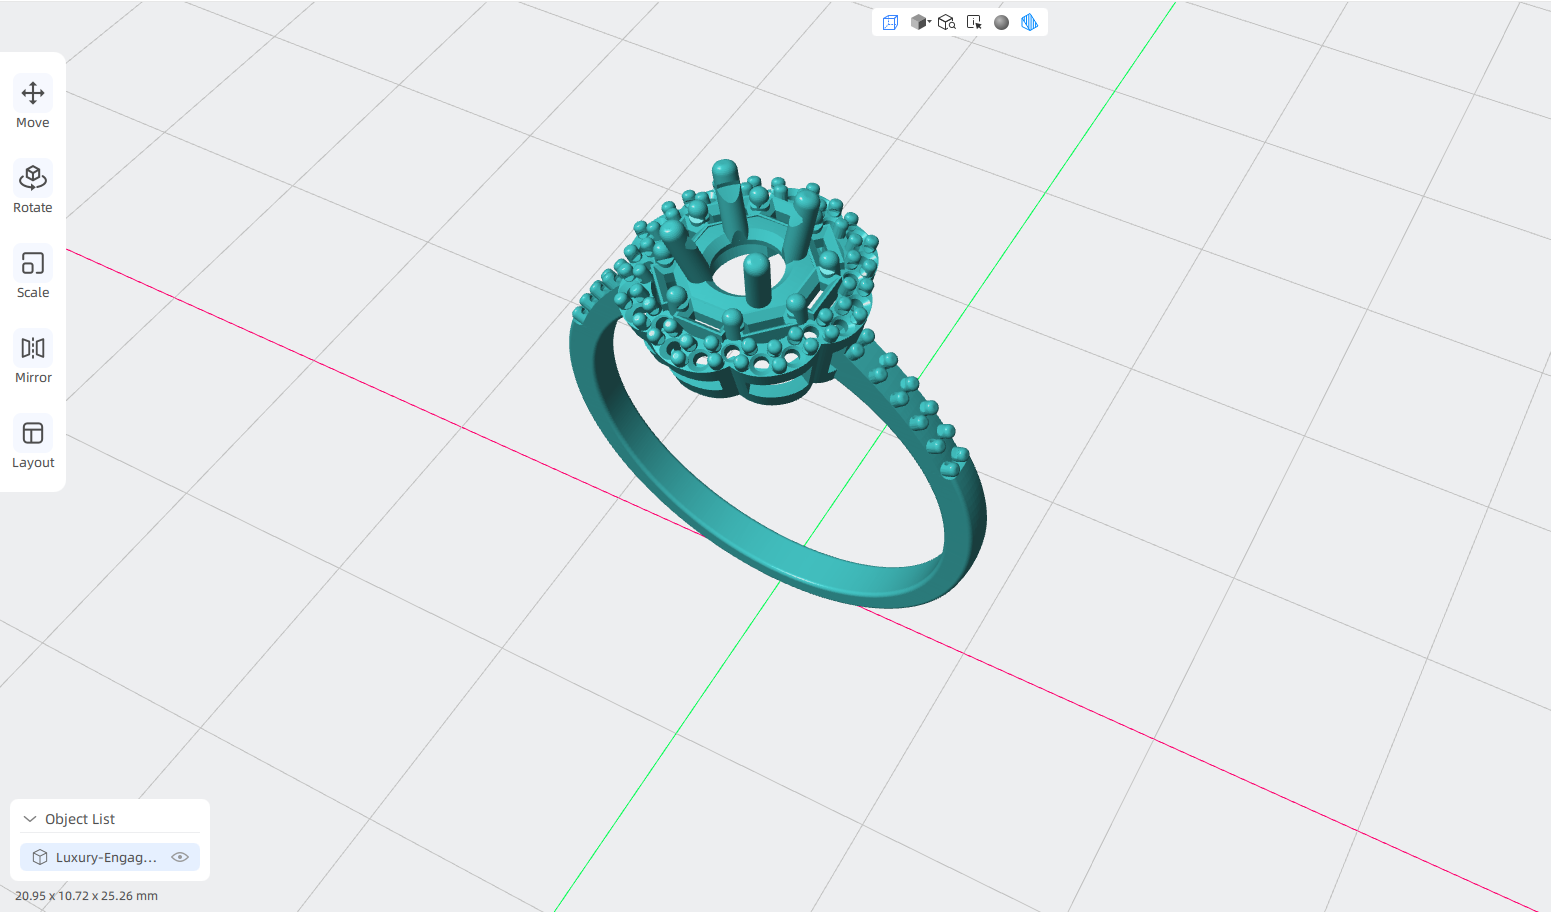Select the Mirror tool
The width and height of the screenshot is (1551, 912).
[33, 359]
